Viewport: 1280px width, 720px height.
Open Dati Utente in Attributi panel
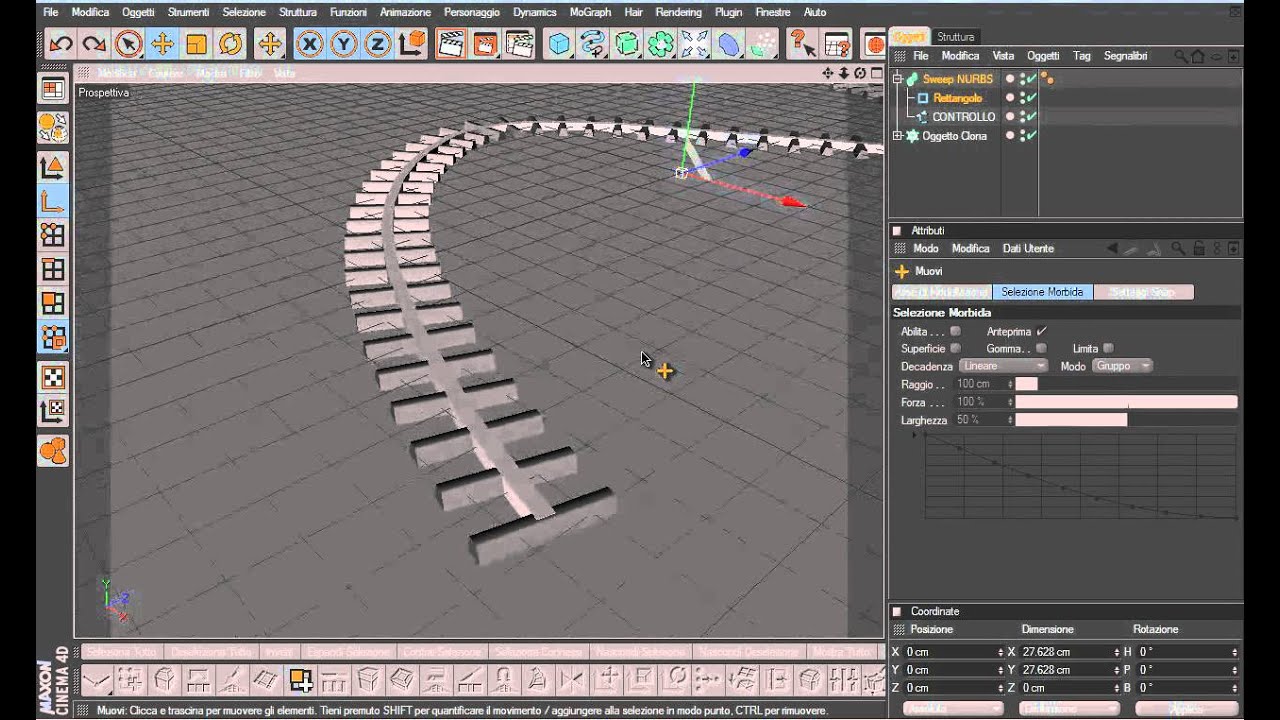pyautogui.click(x=1028, y=248)
